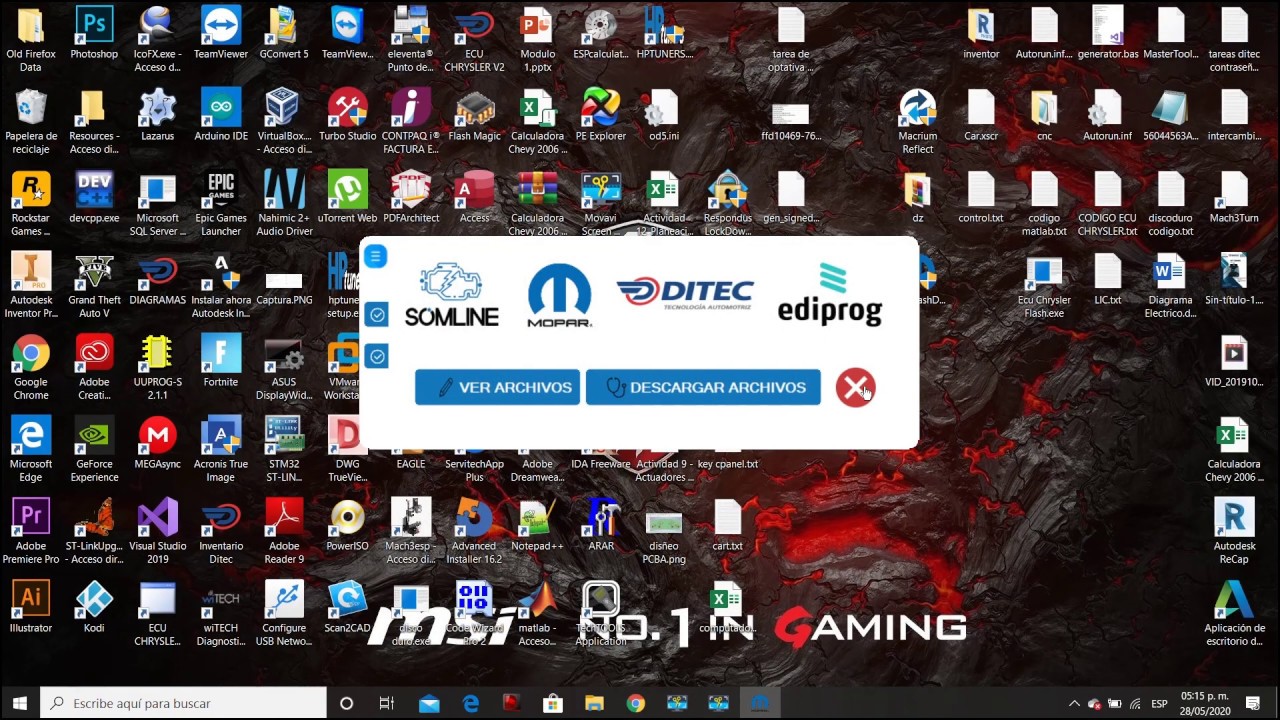Select the MOPAR logo
The image size is (1280, 720).
coord(560,296)
